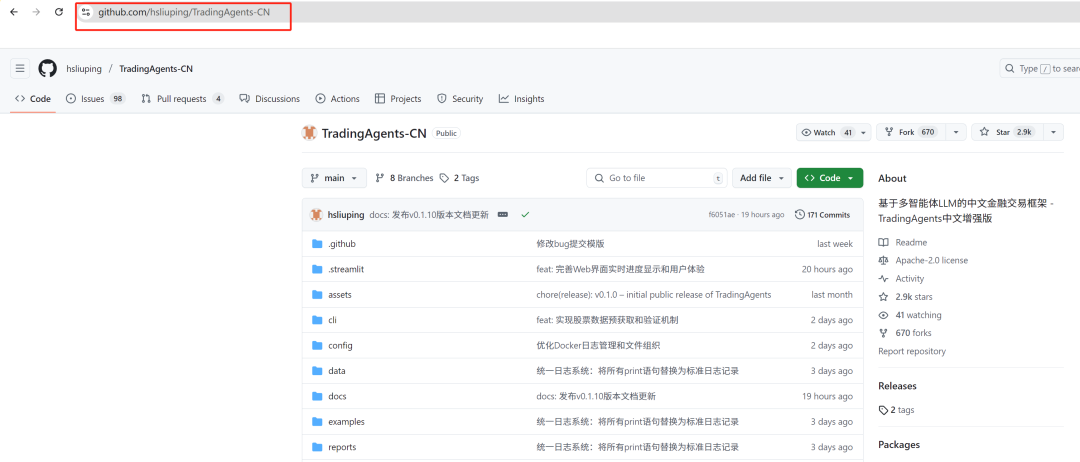Click the browser forward arrow
Viewport: 1080px width, 462px height.
point(37,12)
